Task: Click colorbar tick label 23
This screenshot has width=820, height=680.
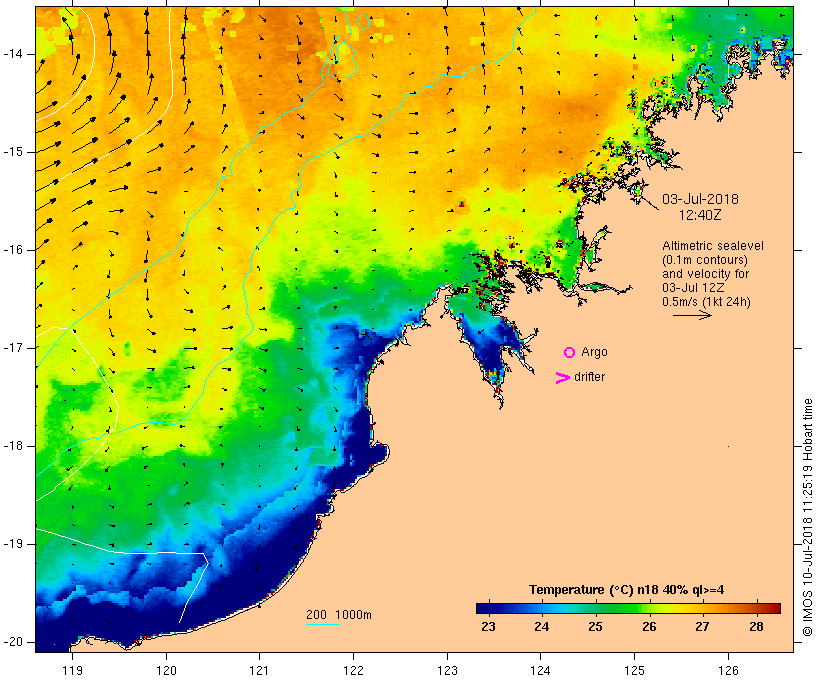Action: coord(488,627)
